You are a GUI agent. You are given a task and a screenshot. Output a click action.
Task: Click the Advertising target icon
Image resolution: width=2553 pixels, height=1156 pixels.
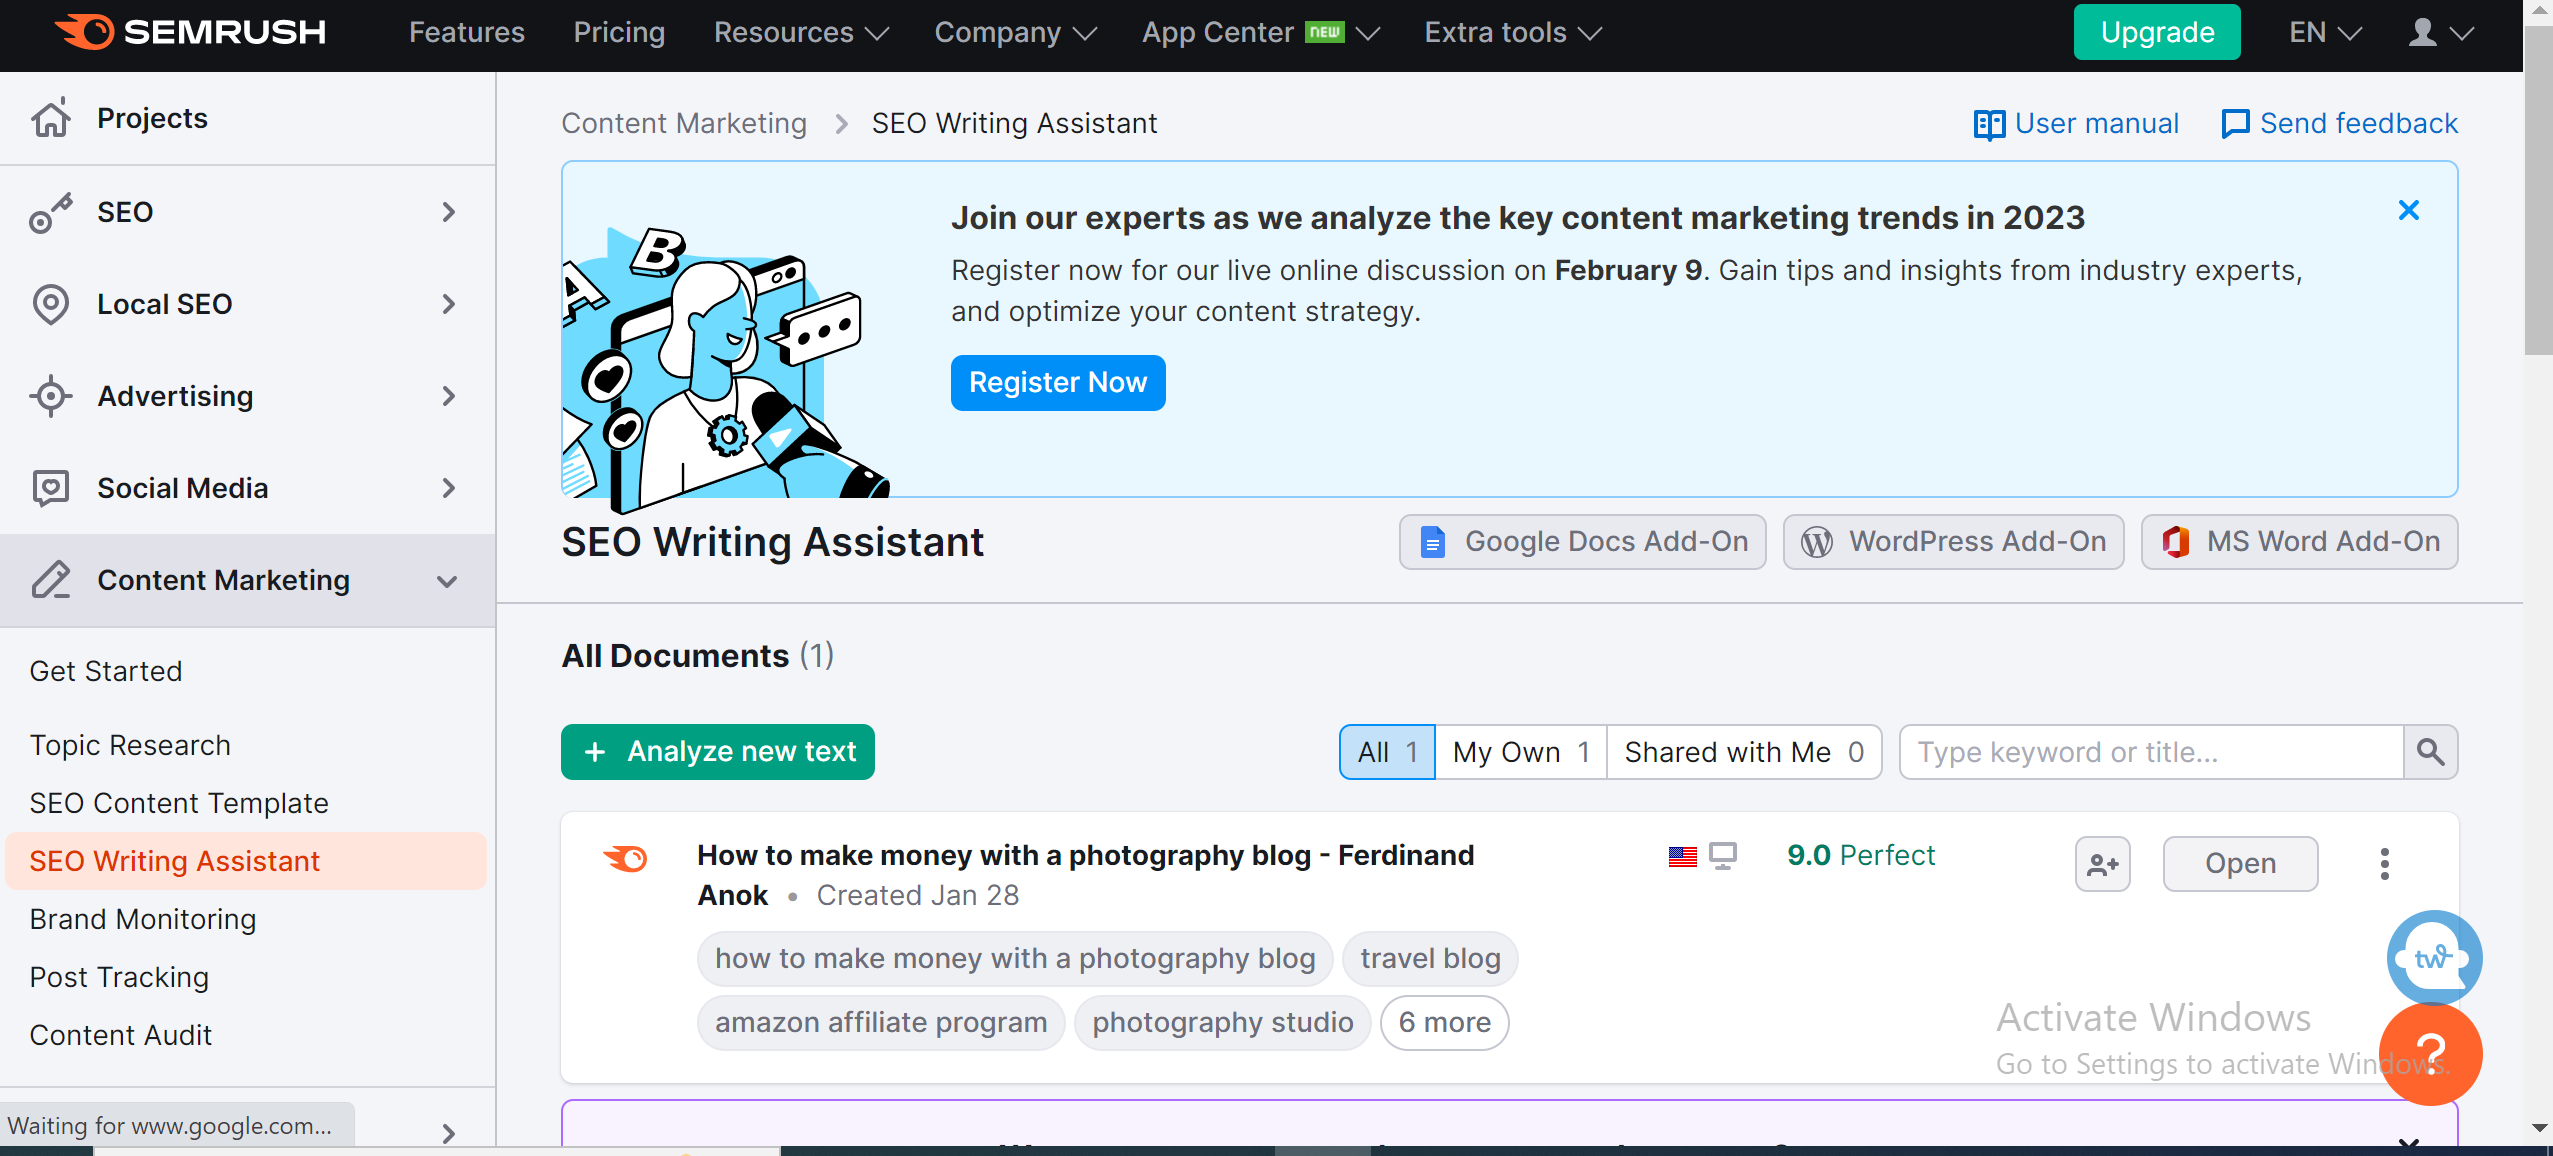click(x=51, y=396)
